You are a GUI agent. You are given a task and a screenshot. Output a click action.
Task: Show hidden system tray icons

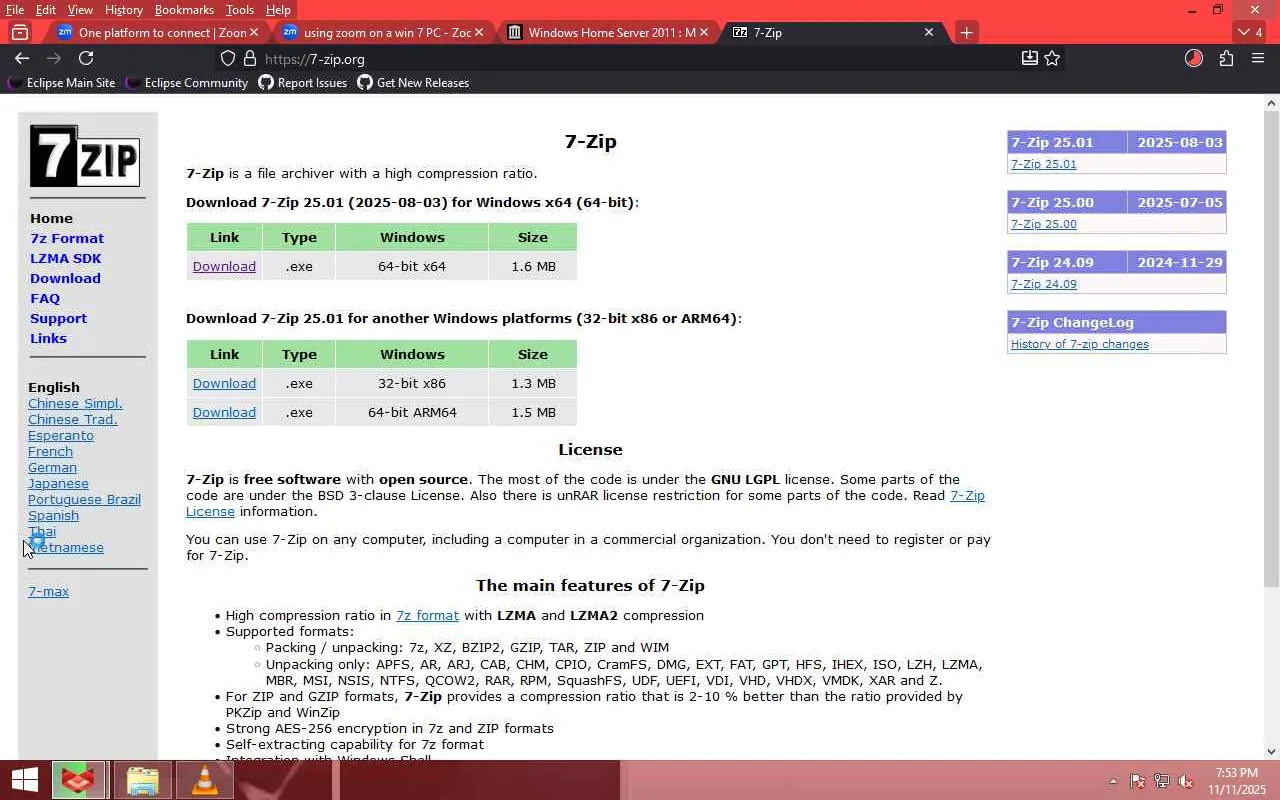(1113, 781)
